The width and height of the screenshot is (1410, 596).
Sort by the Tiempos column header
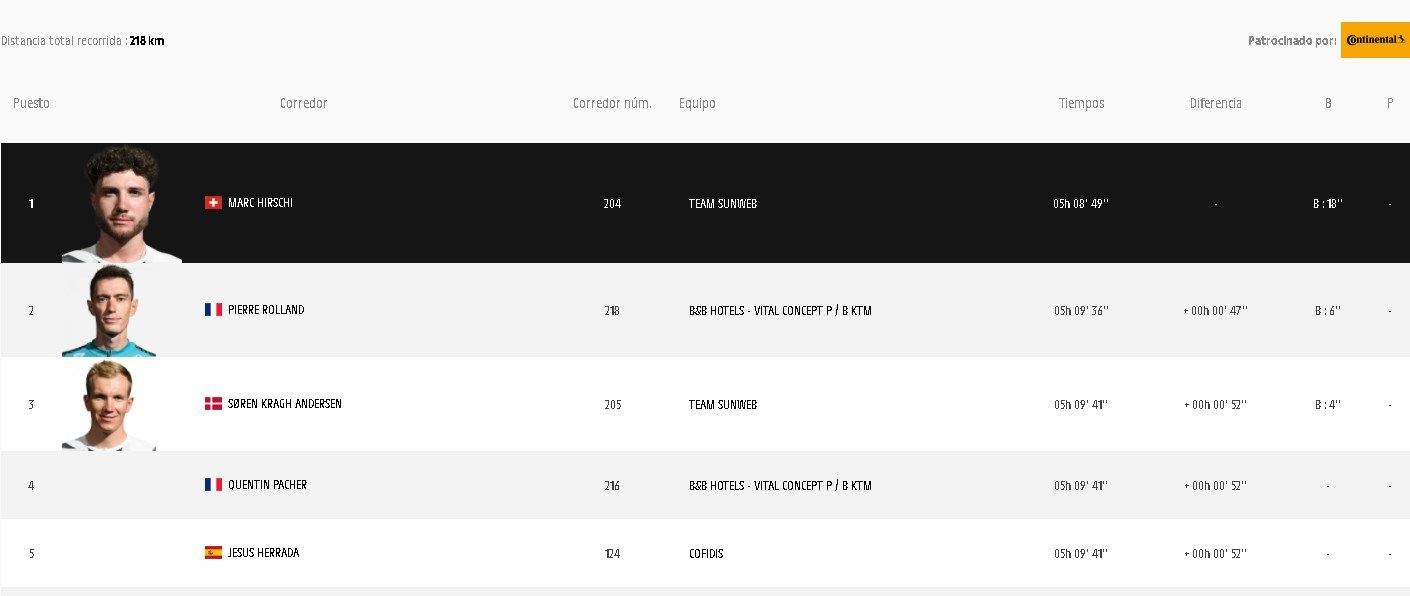coord(1081,104)
